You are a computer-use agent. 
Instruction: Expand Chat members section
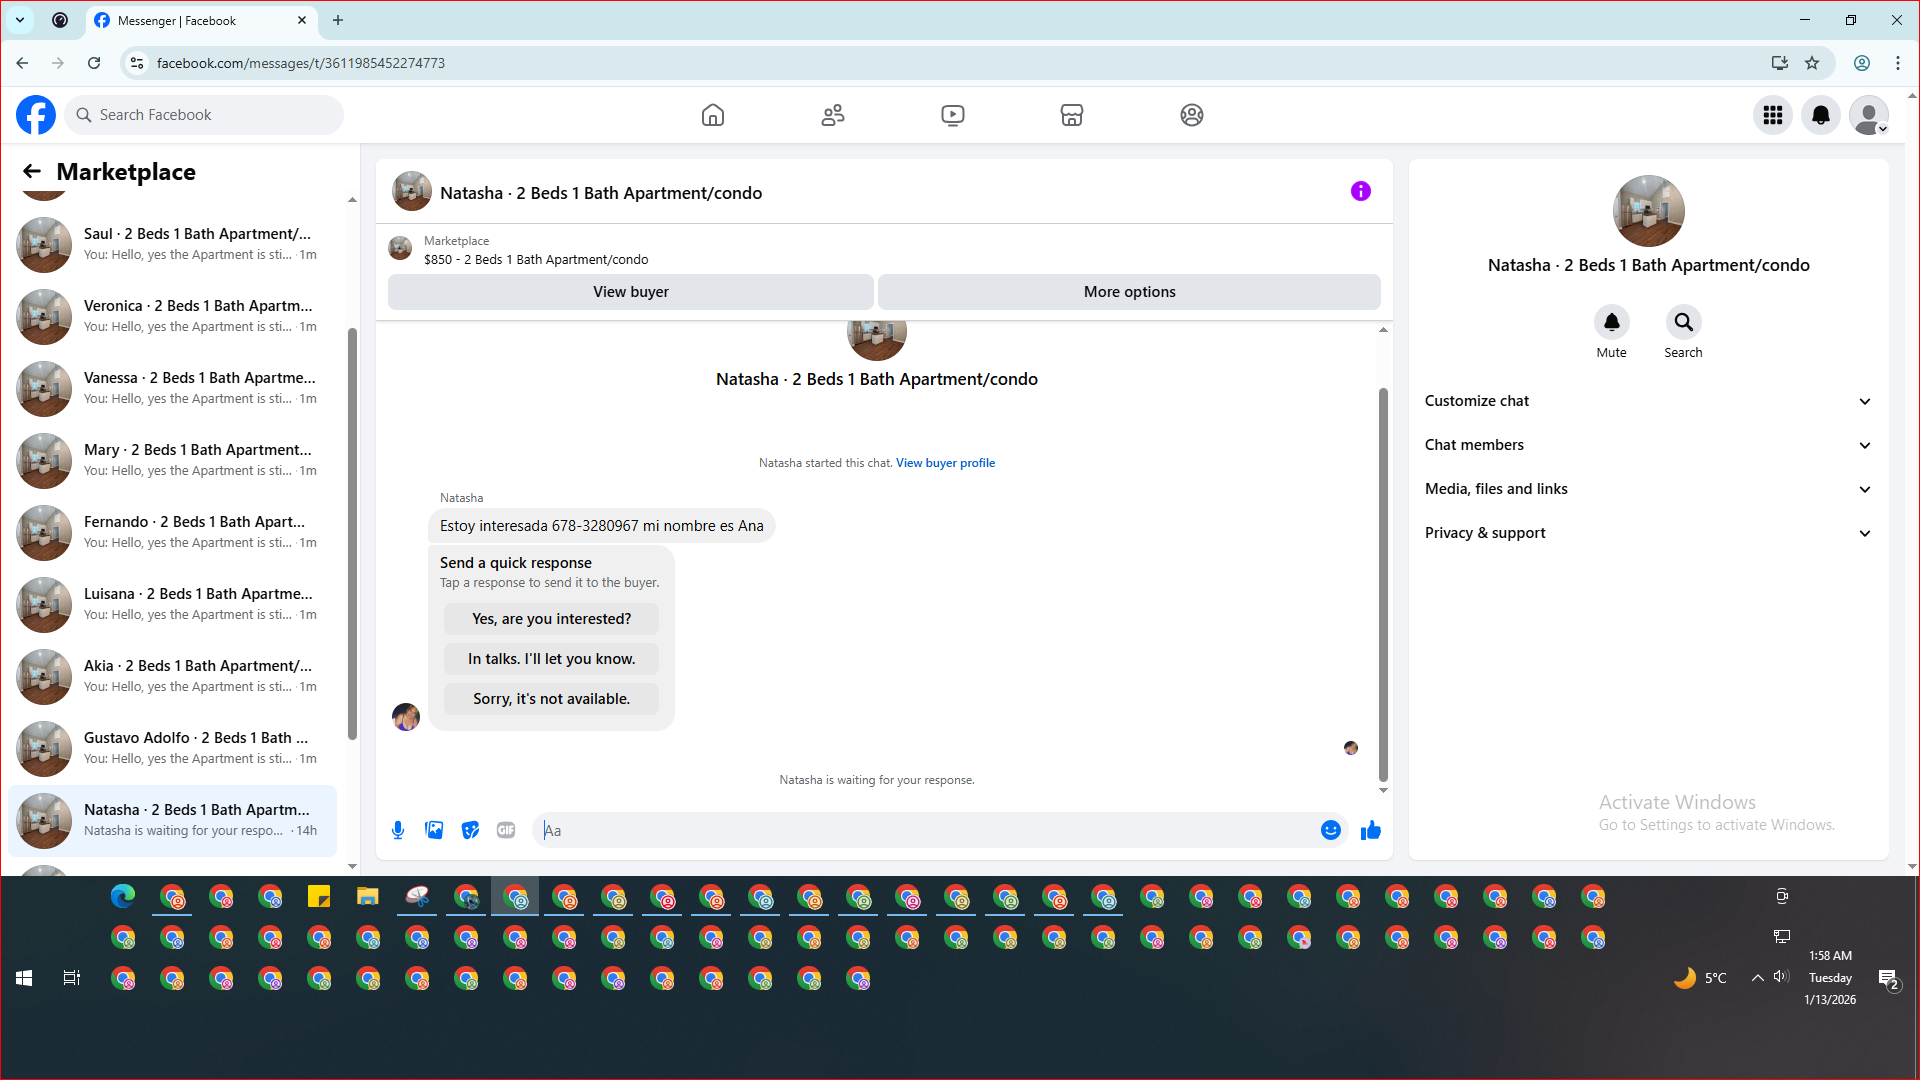coord(1647,445)
